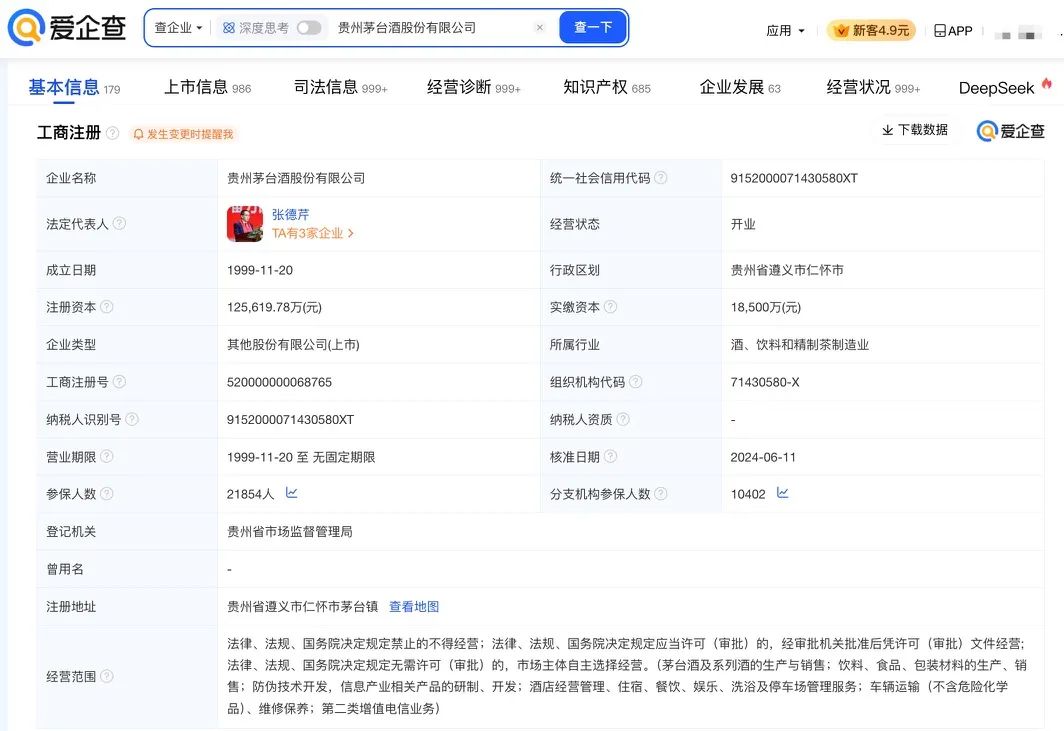The height and width of the screenshot is (731, 1064).
Task: Click the search input with company name
Action: click(x=433, y=28)
